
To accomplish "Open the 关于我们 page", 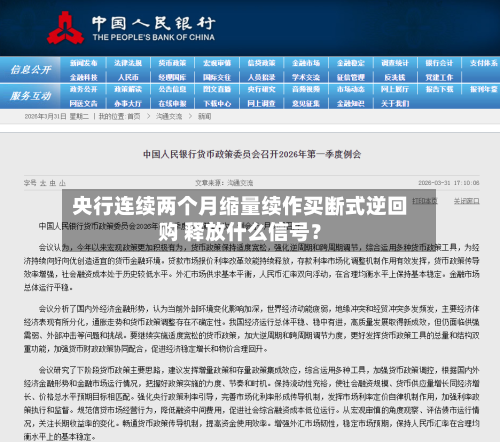I will click(x=395, y=103).
